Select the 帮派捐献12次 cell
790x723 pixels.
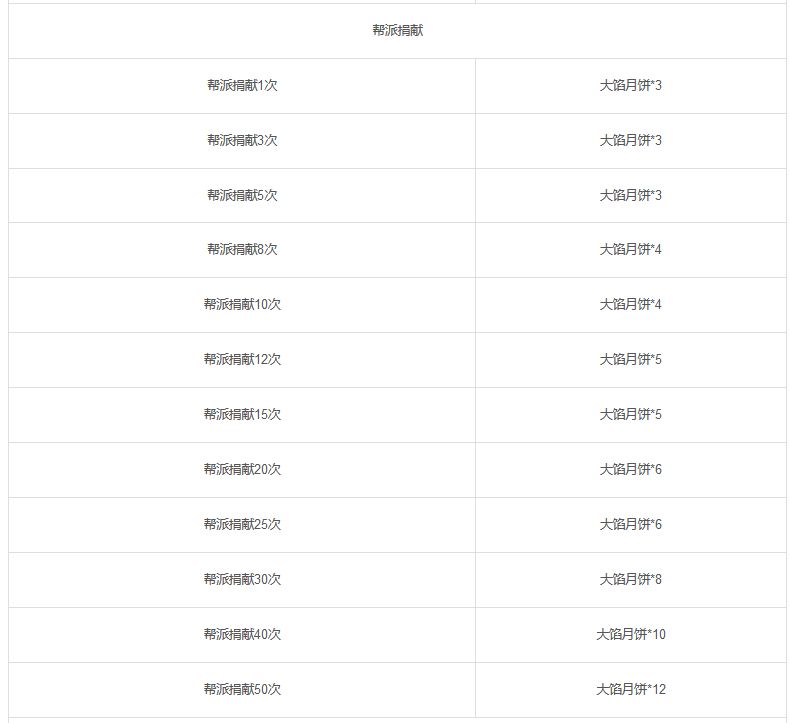click(x=242, y=360)
